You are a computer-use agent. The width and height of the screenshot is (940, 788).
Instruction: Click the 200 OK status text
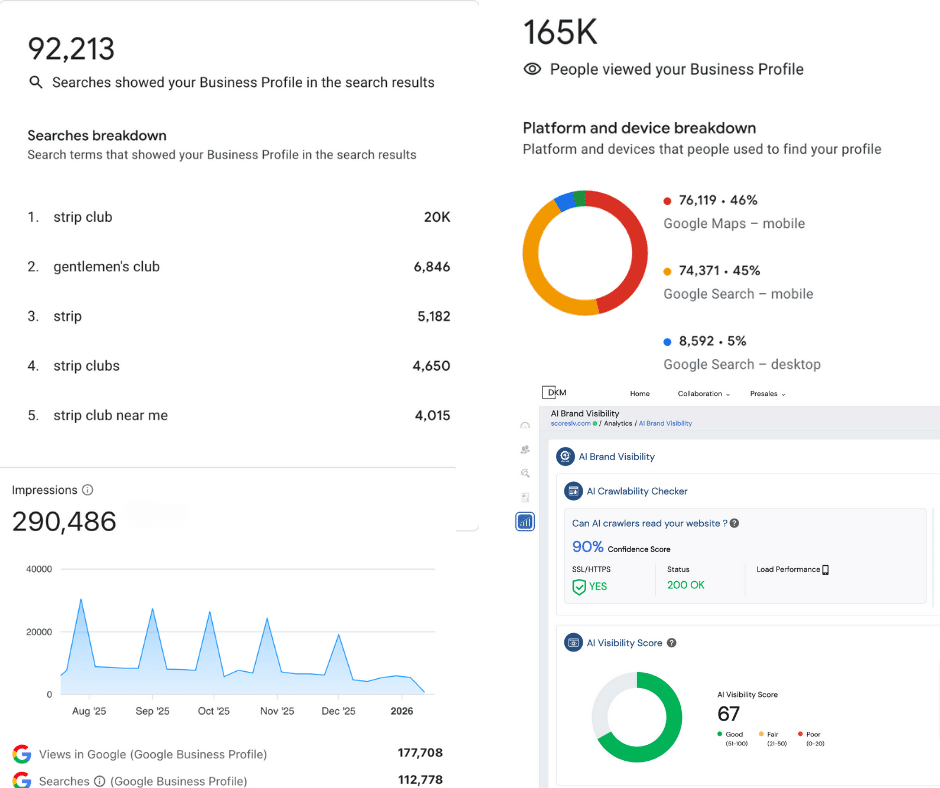click(686, 585)
